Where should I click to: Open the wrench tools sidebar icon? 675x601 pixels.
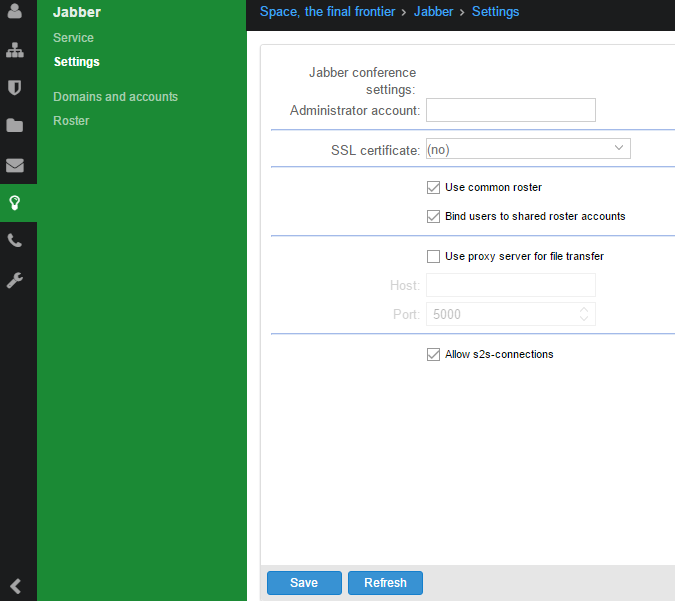pyautogui.click(x=15, y=280)
